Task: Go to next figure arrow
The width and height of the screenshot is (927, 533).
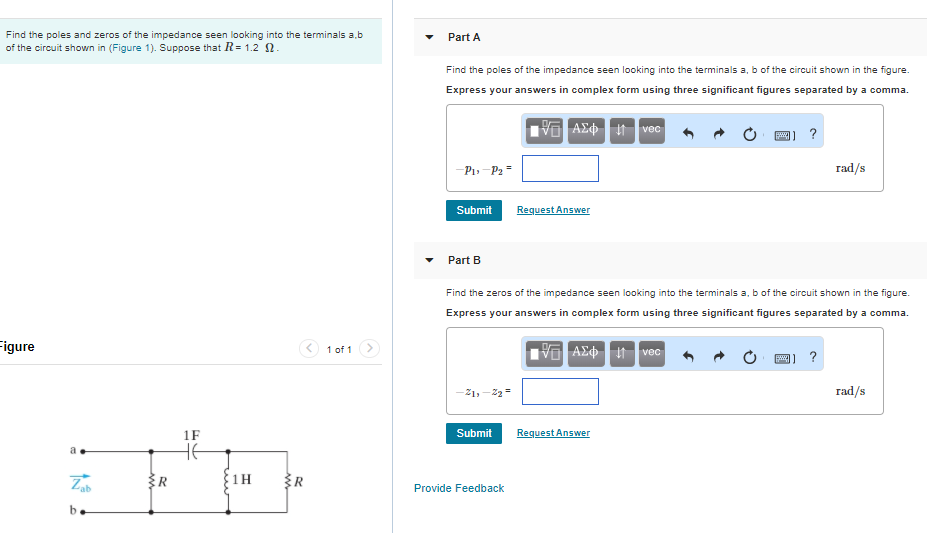Action: point(370,348)
